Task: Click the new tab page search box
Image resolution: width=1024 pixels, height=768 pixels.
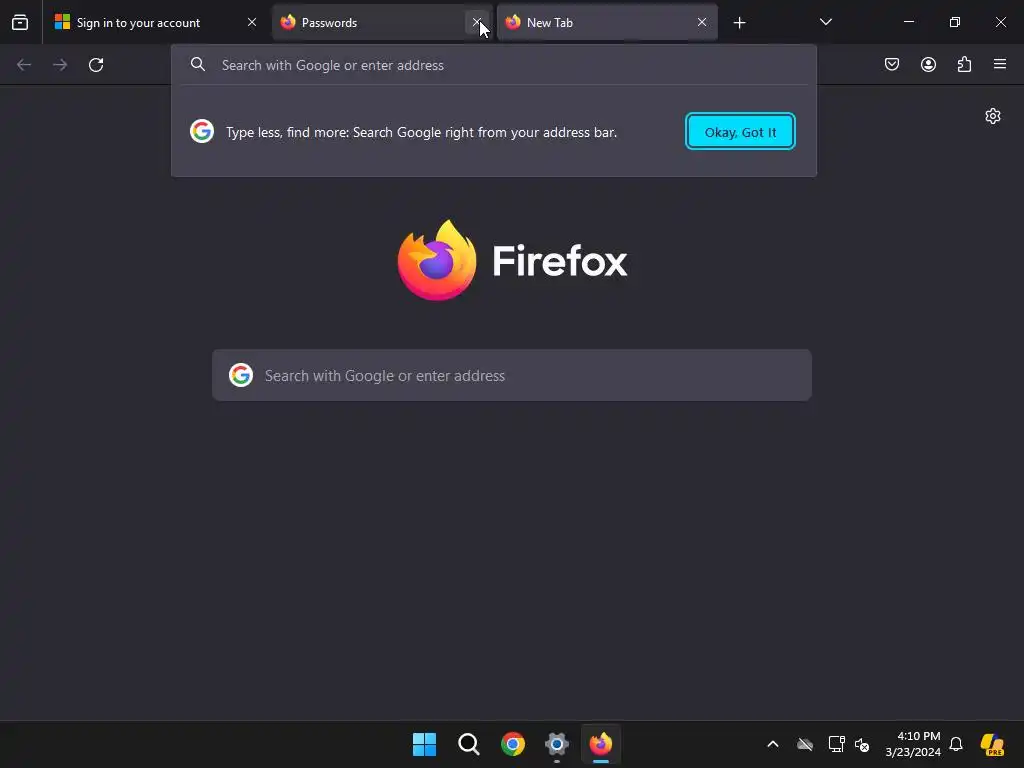Action: [512, 376]
